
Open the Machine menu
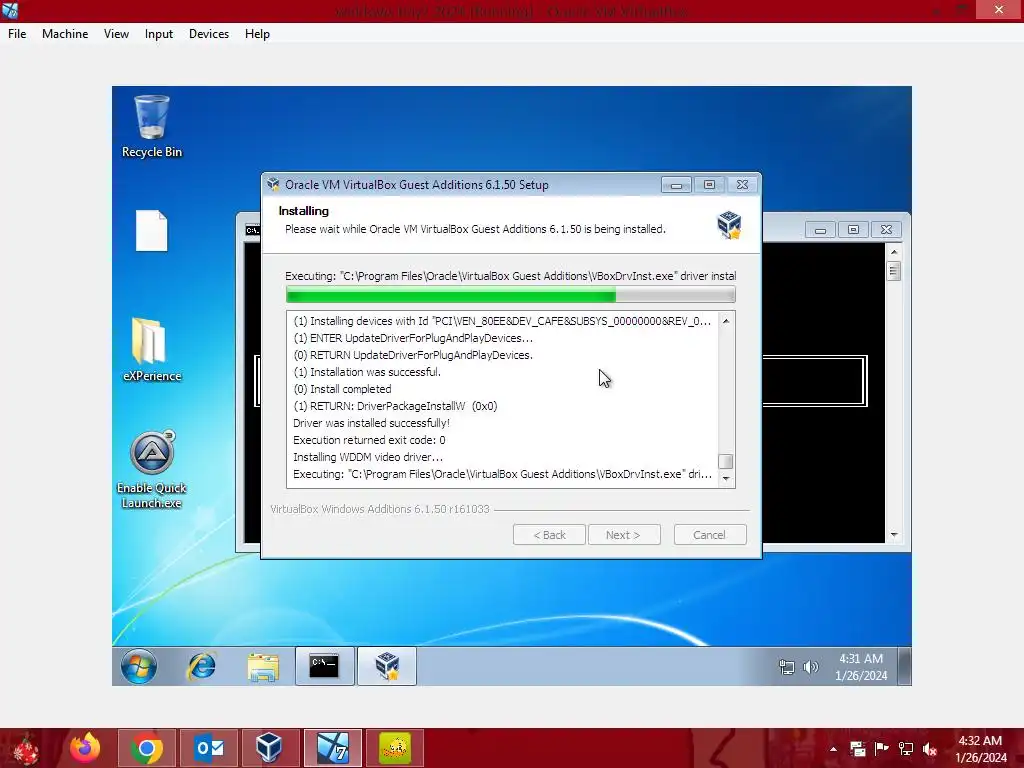(65, 34)
